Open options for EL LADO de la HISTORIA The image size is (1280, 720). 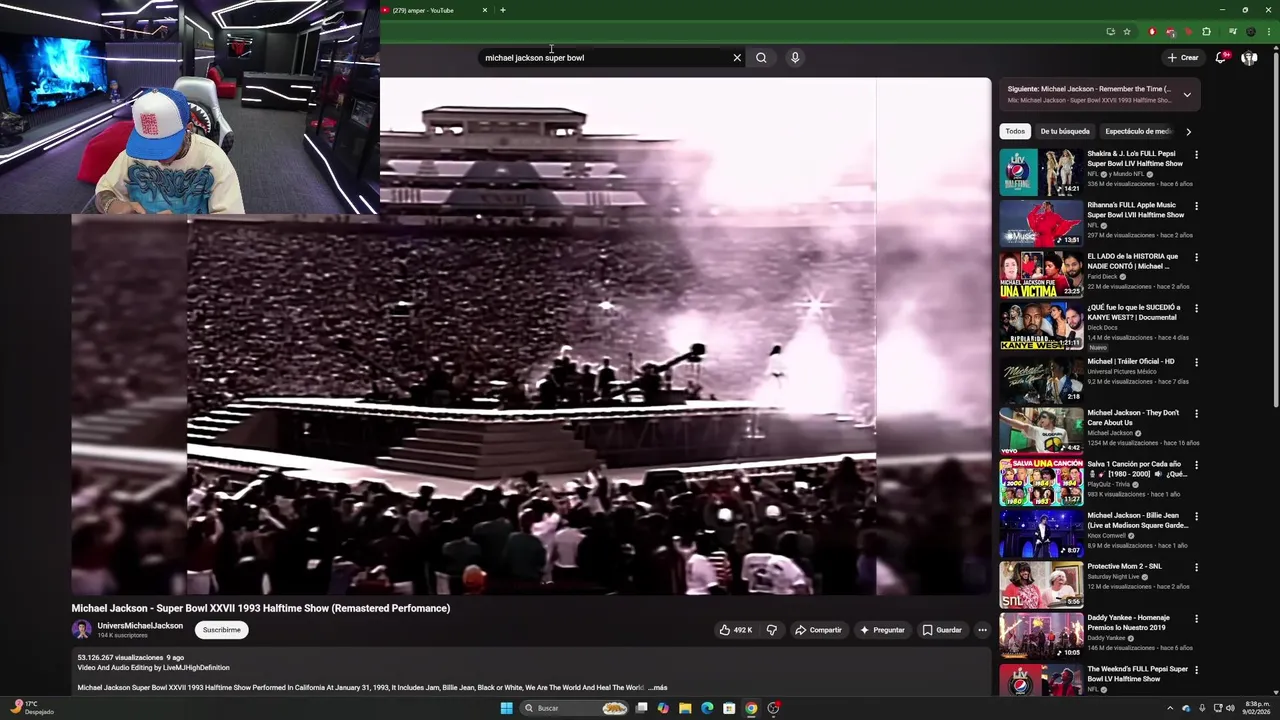(1196, 258)
